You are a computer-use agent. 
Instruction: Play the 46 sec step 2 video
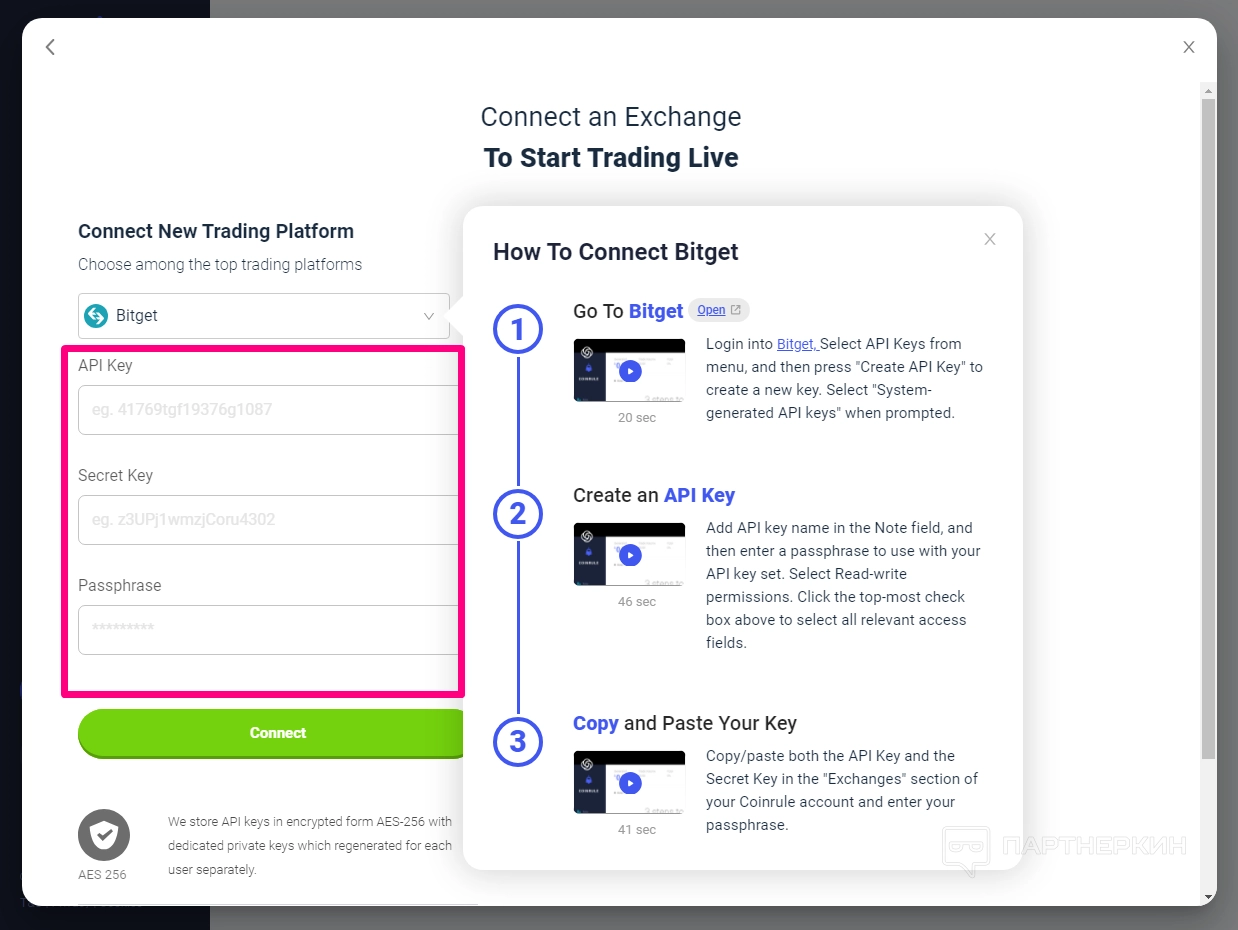(x=629, y=555)
